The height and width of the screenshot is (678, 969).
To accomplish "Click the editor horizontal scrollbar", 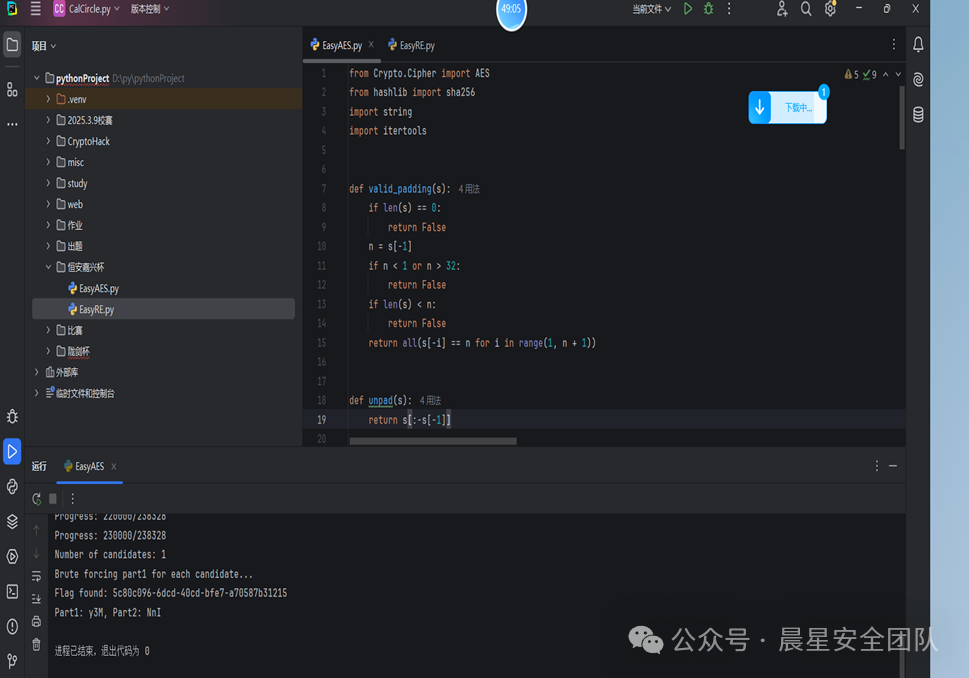I will coord(433,441).
